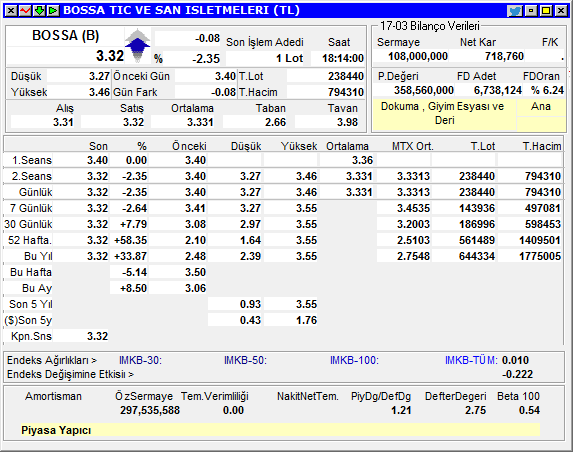Screen dimensions: 573x452
Task: Click the green down-arrow icon
Action: pyautogui.click(x=39, y=11)
